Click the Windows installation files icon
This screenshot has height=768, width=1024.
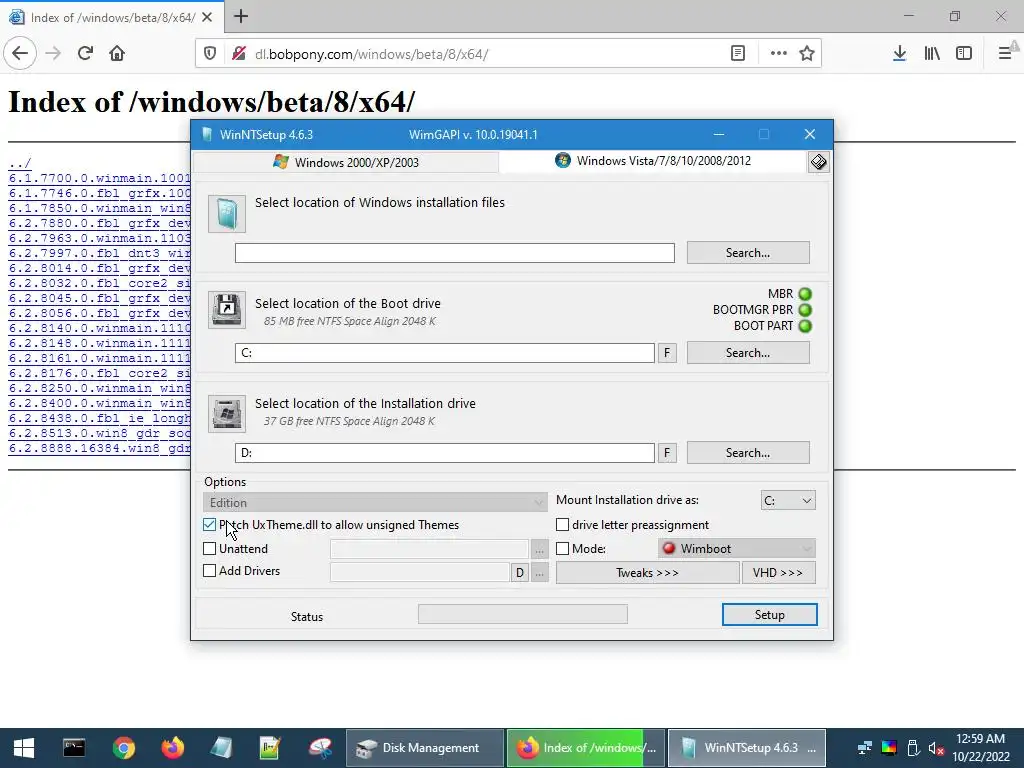click(x=227, y=214)
